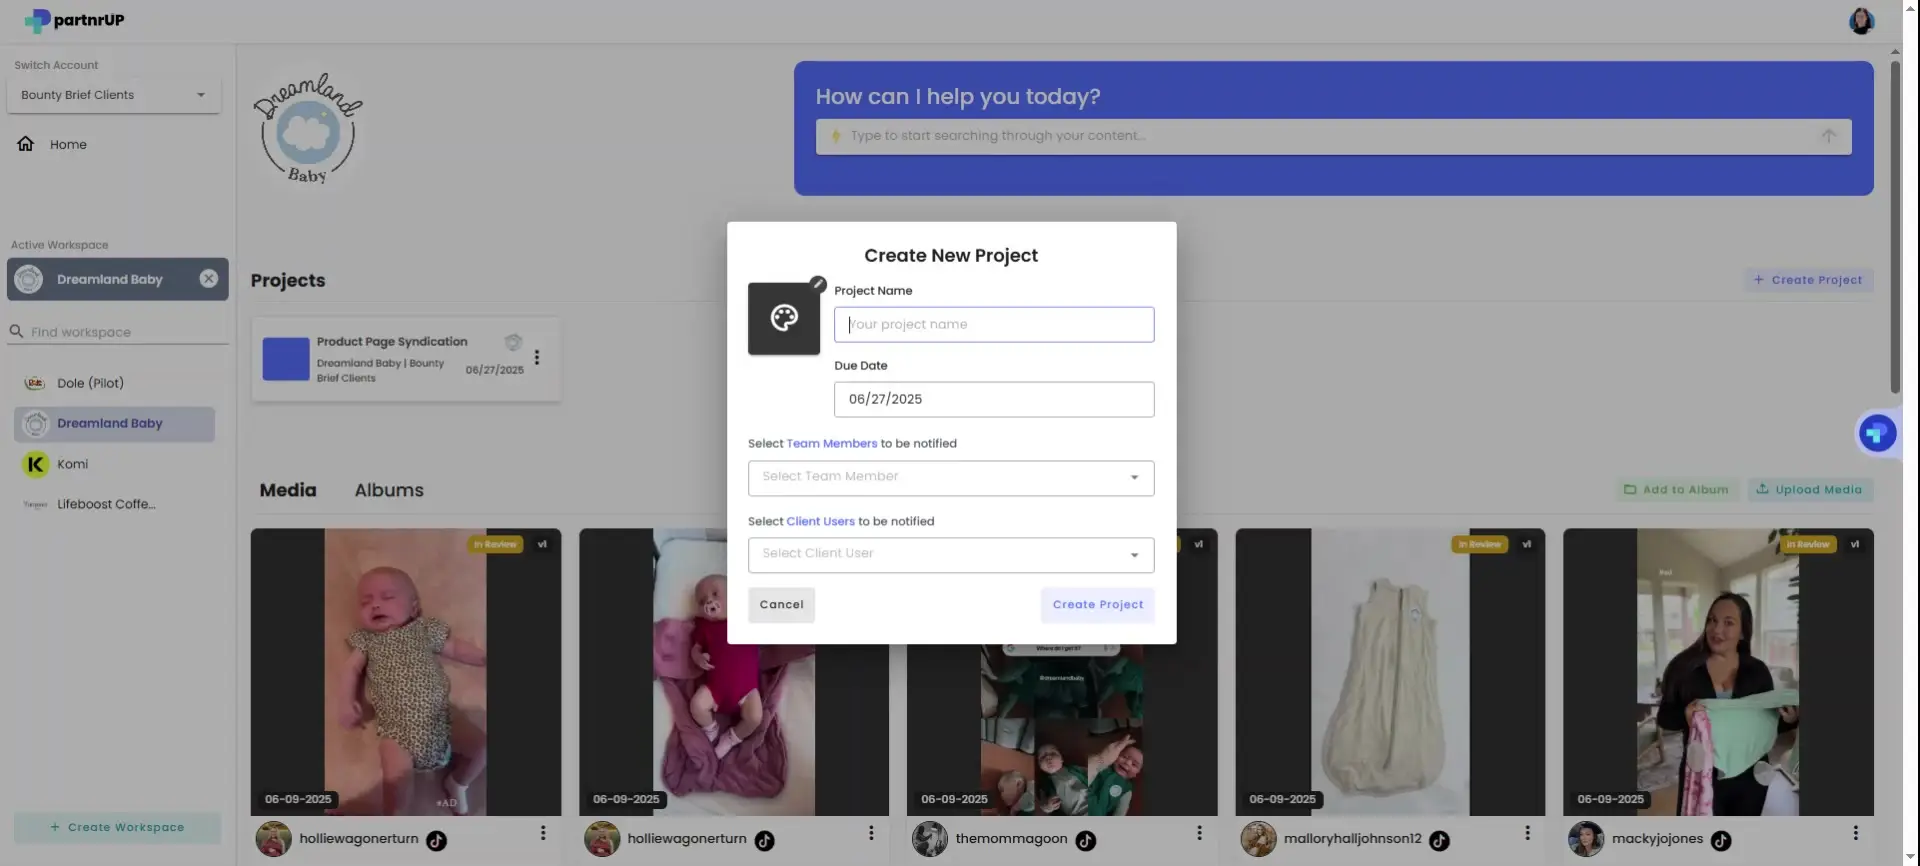1920x866 pixels.
Task: Click mackyjojones's profile avatar
Action: tap(1585, 839)
